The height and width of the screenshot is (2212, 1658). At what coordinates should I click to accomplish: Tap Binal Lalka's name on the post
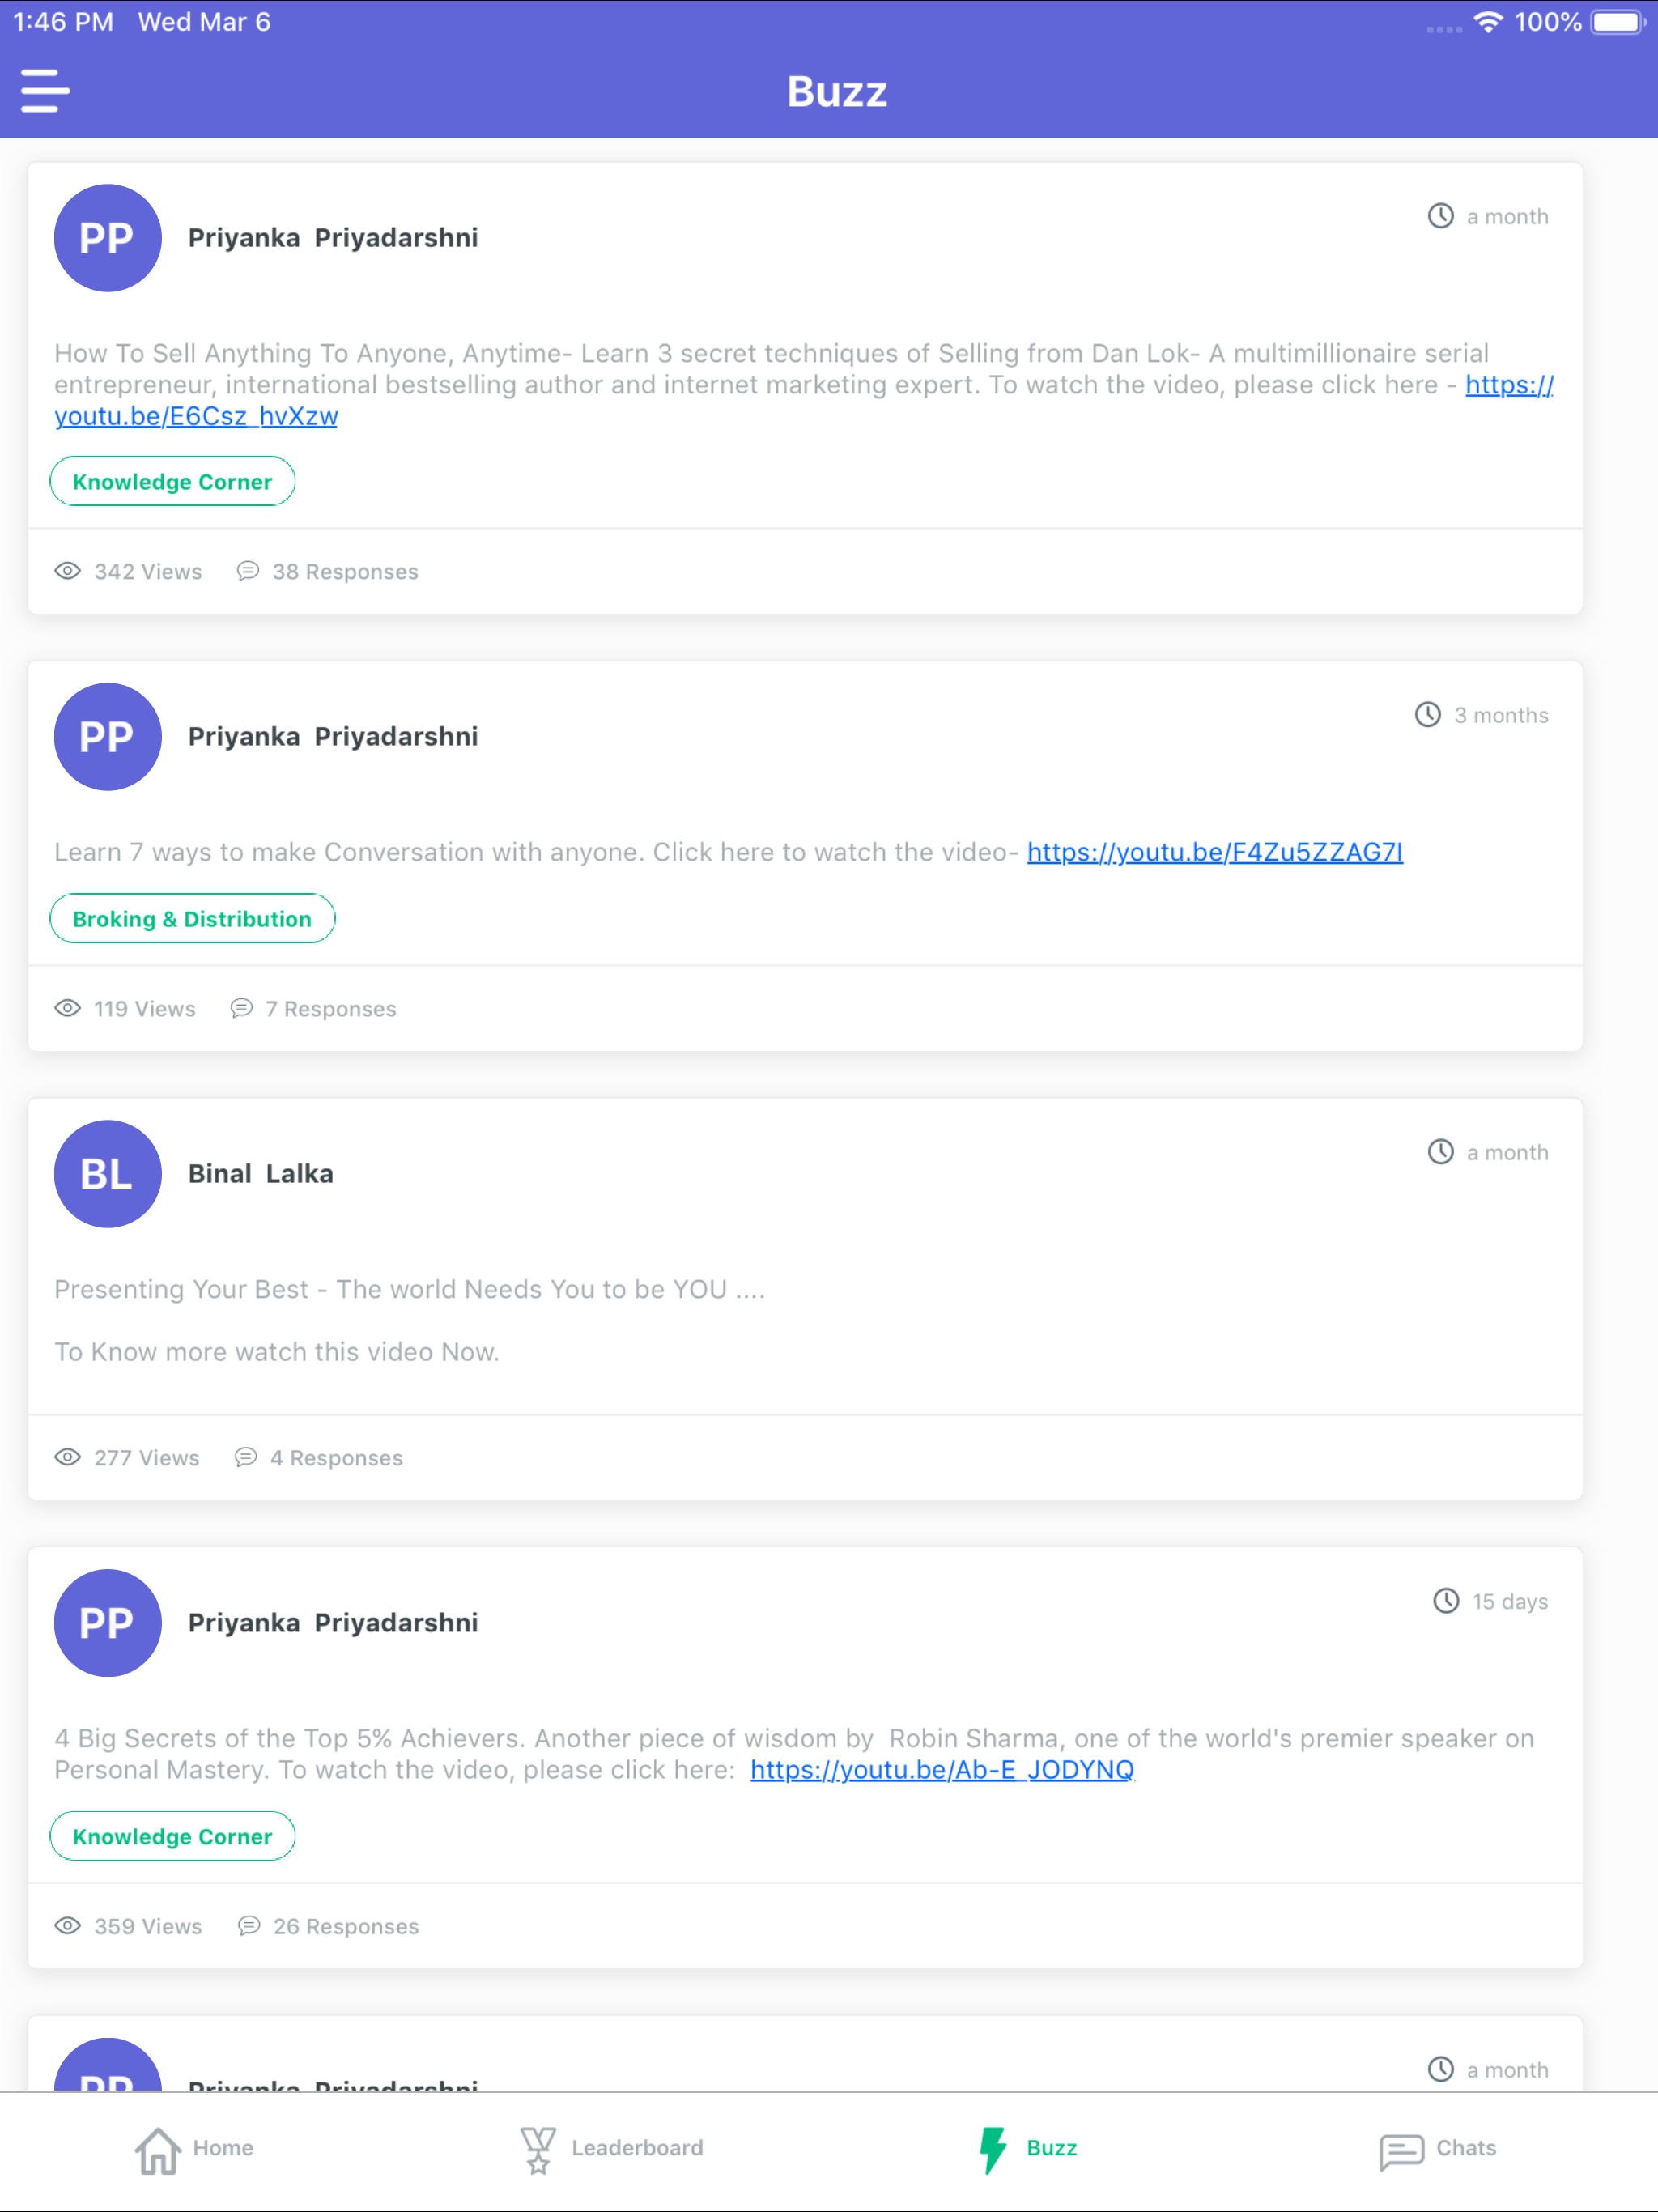[x=261, y=1172]
